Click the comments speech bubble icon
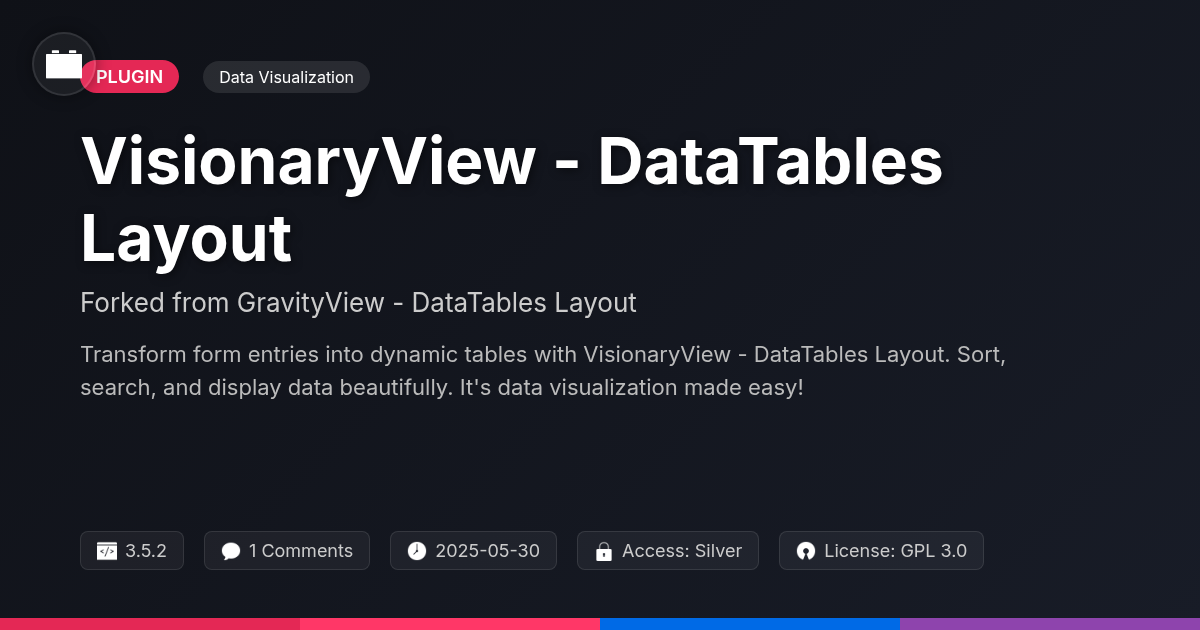Screen dimensions: 1200x630 pos(231,551)
